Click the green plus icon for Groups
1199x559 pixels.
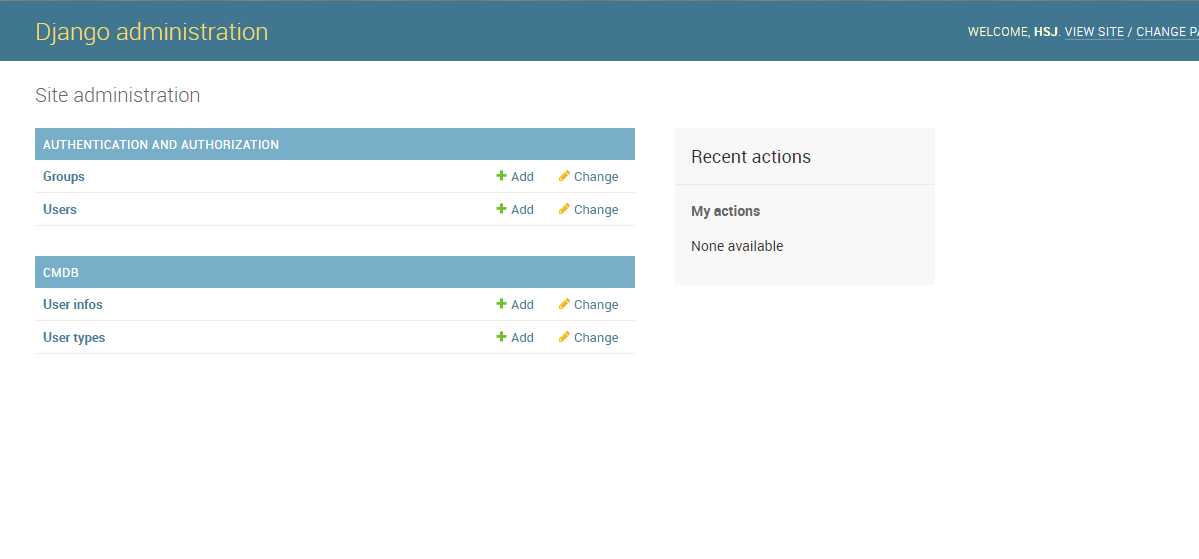tap(501, 176)
